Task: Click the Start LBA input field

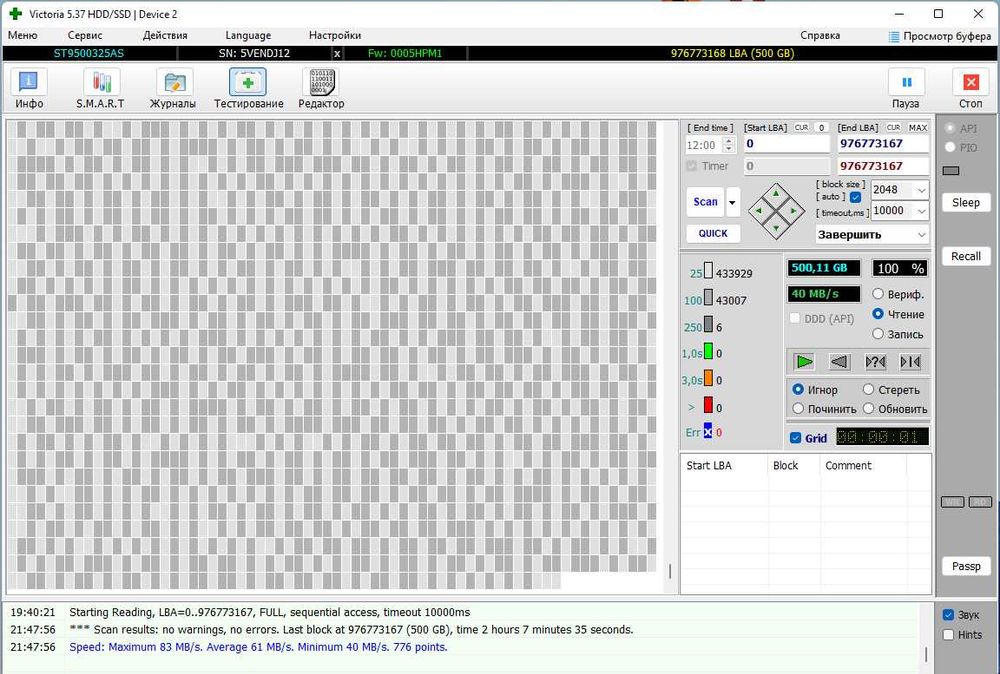Action: coord(787,144)
